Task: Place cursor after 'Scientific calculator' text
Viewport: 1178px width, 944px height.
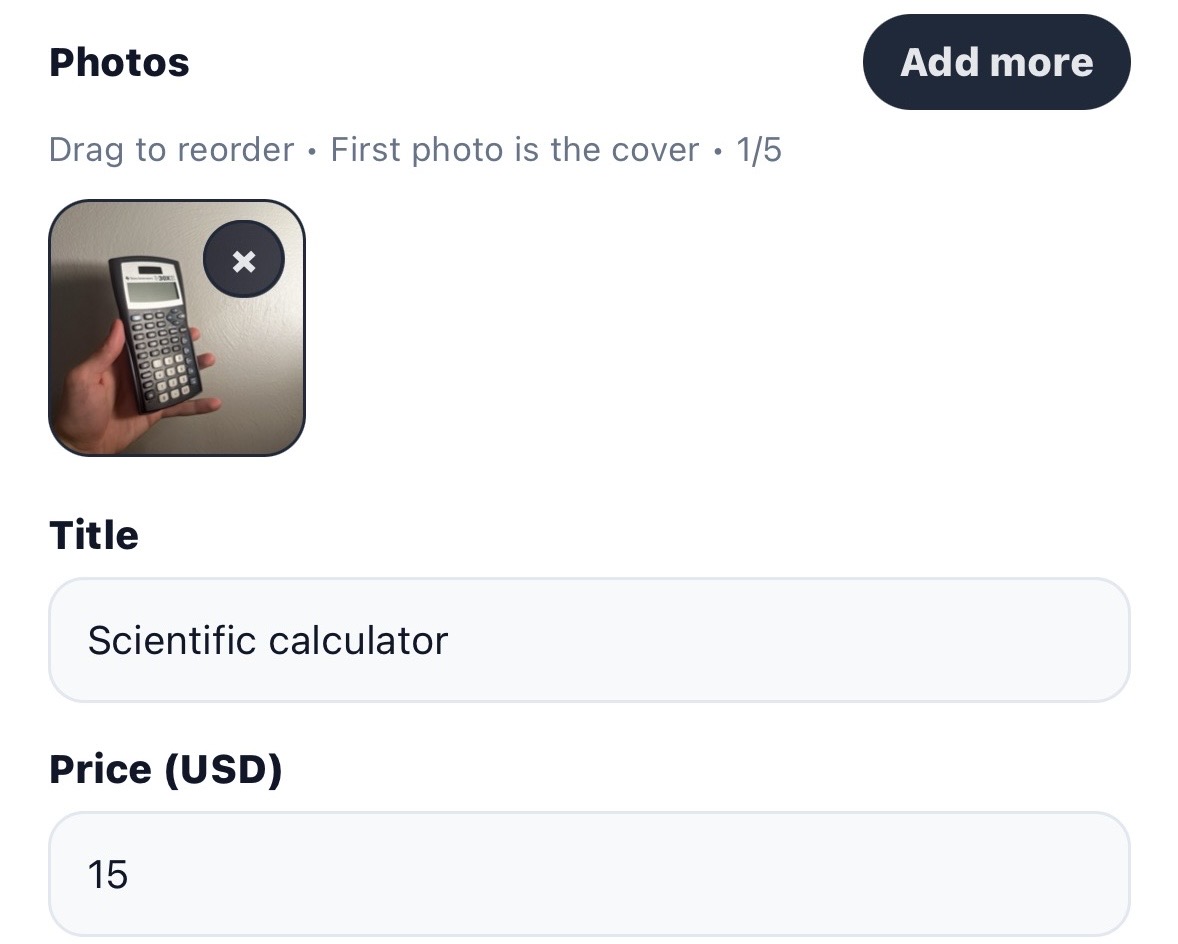Action: (450, 640)
